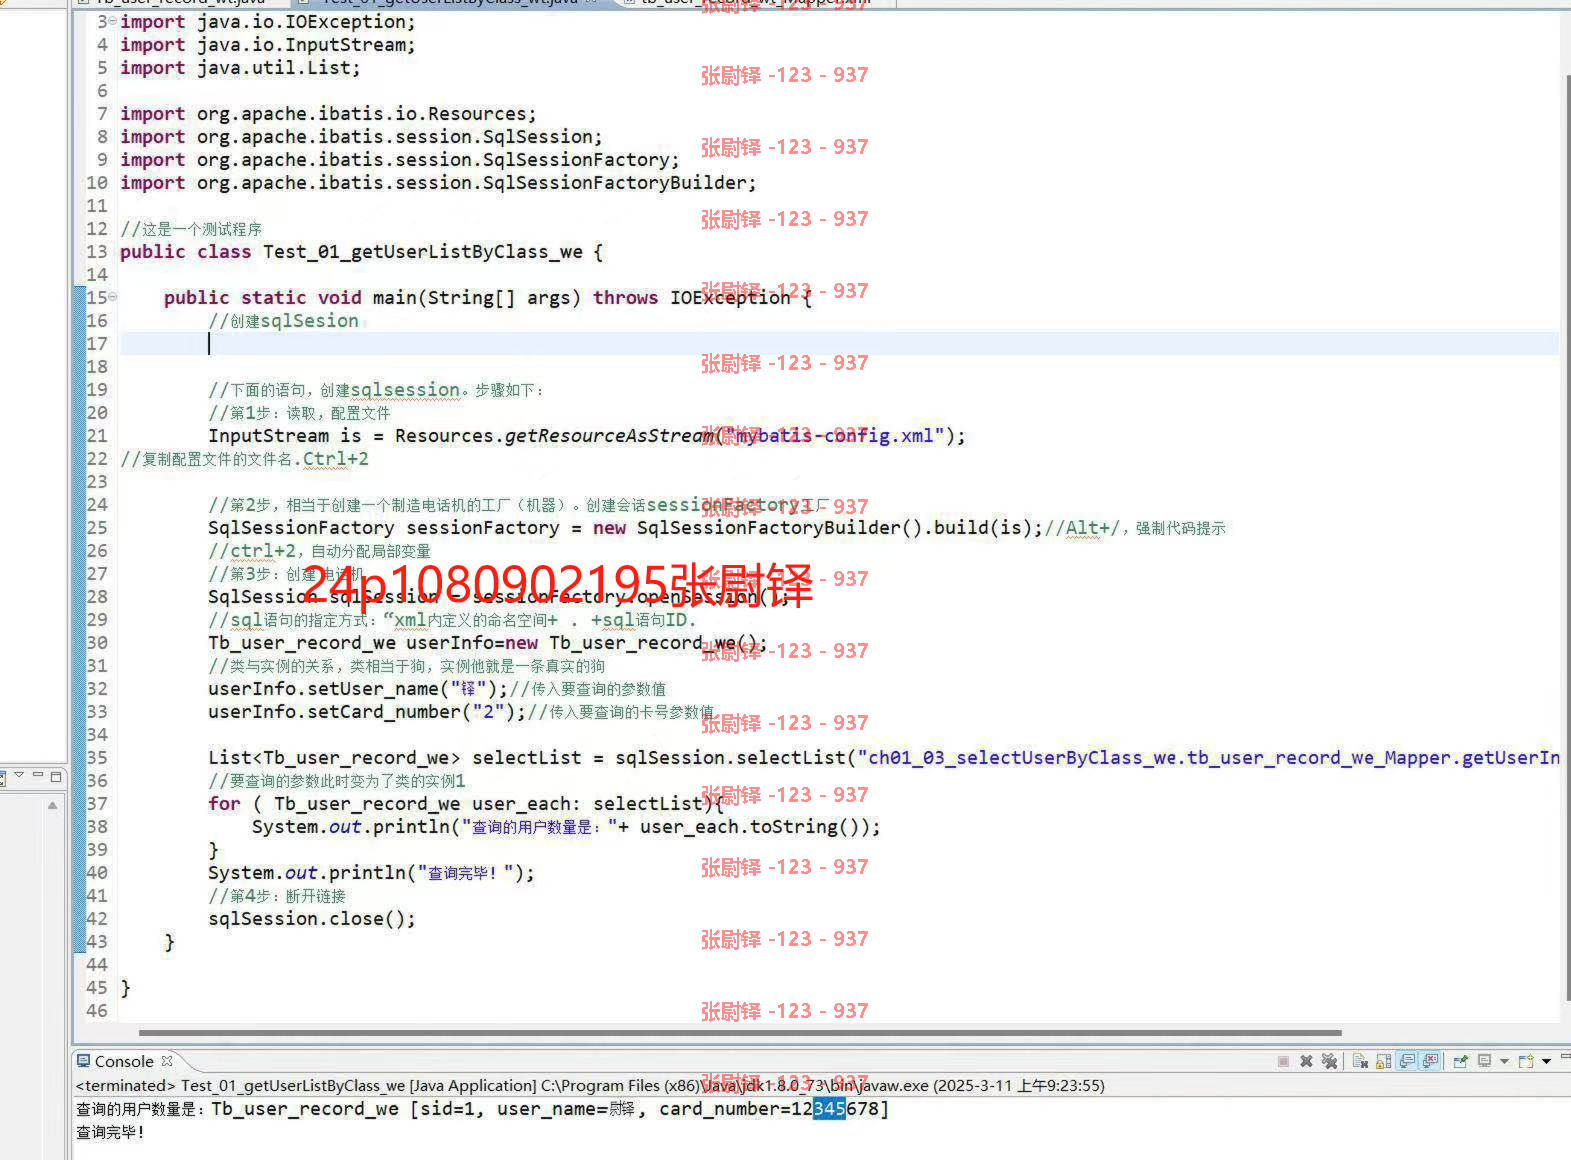The width and height of the screenshot is (1571, 1160).
Task: Click "mybatis-config.xml" string on line 21
Action: 834,436
